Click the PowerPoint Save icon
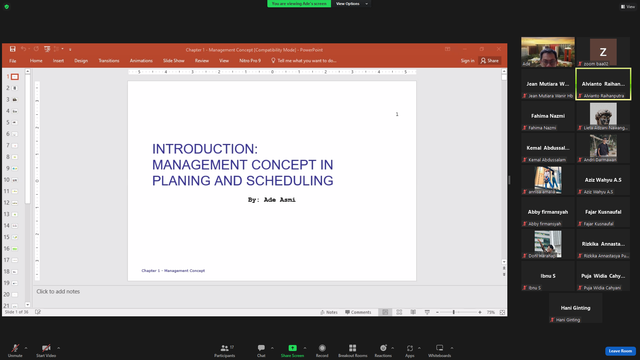 tap(13, 49)
